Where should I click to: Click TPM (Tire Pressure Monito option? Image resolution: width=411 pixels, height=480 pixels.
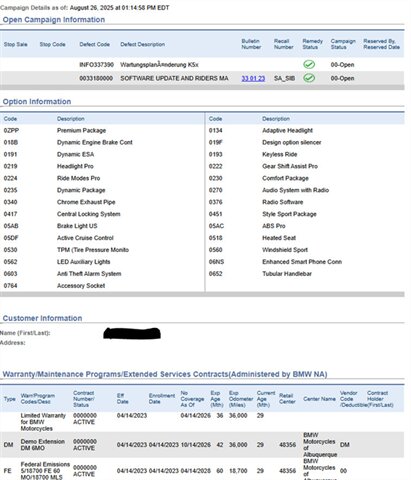click(93, 250)
